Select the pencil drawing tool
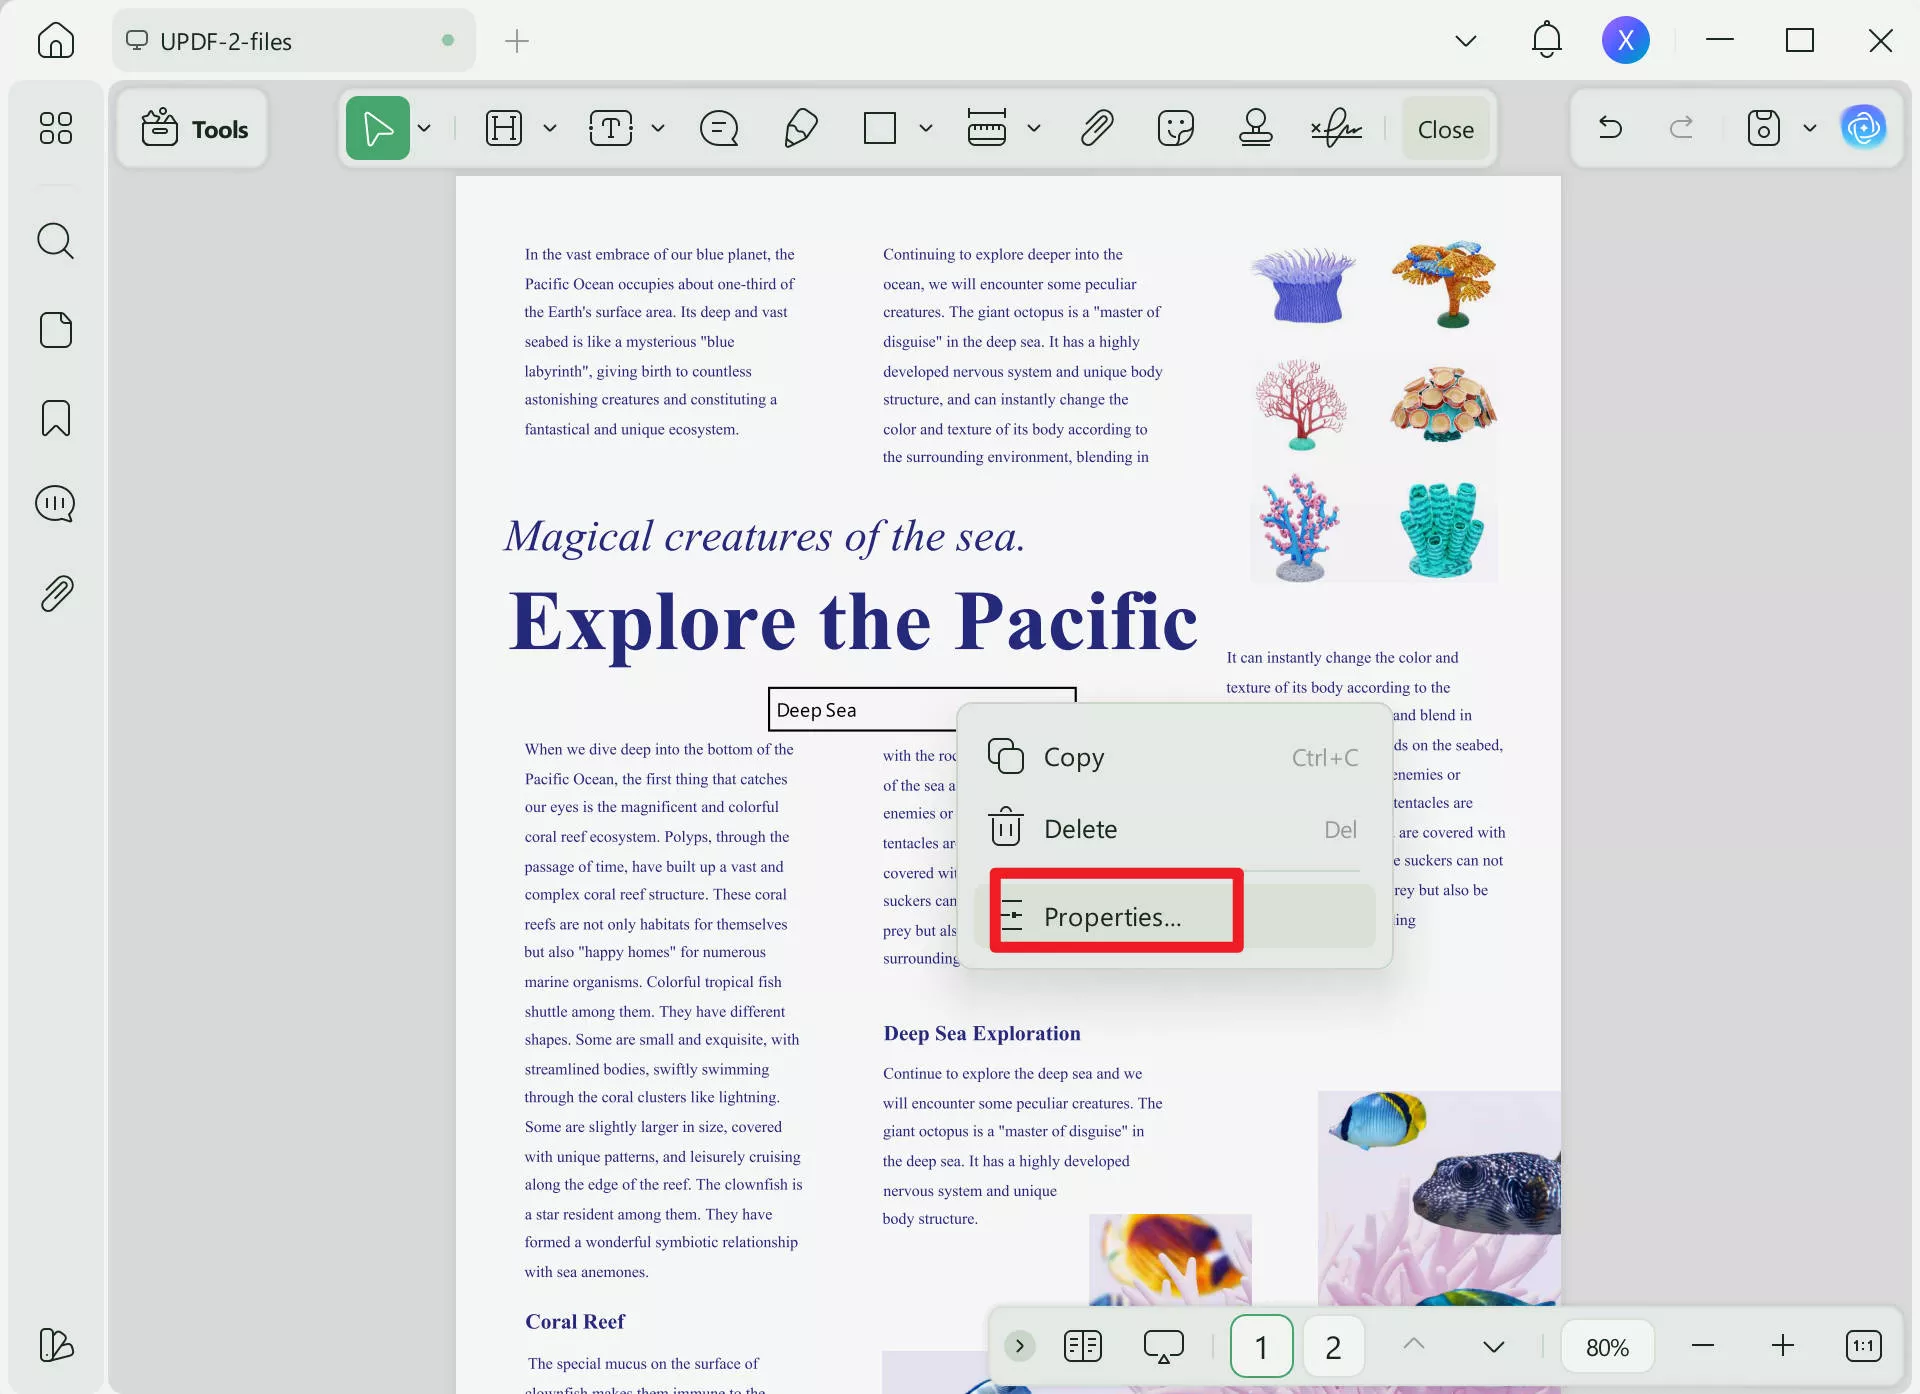 [800, 128]
